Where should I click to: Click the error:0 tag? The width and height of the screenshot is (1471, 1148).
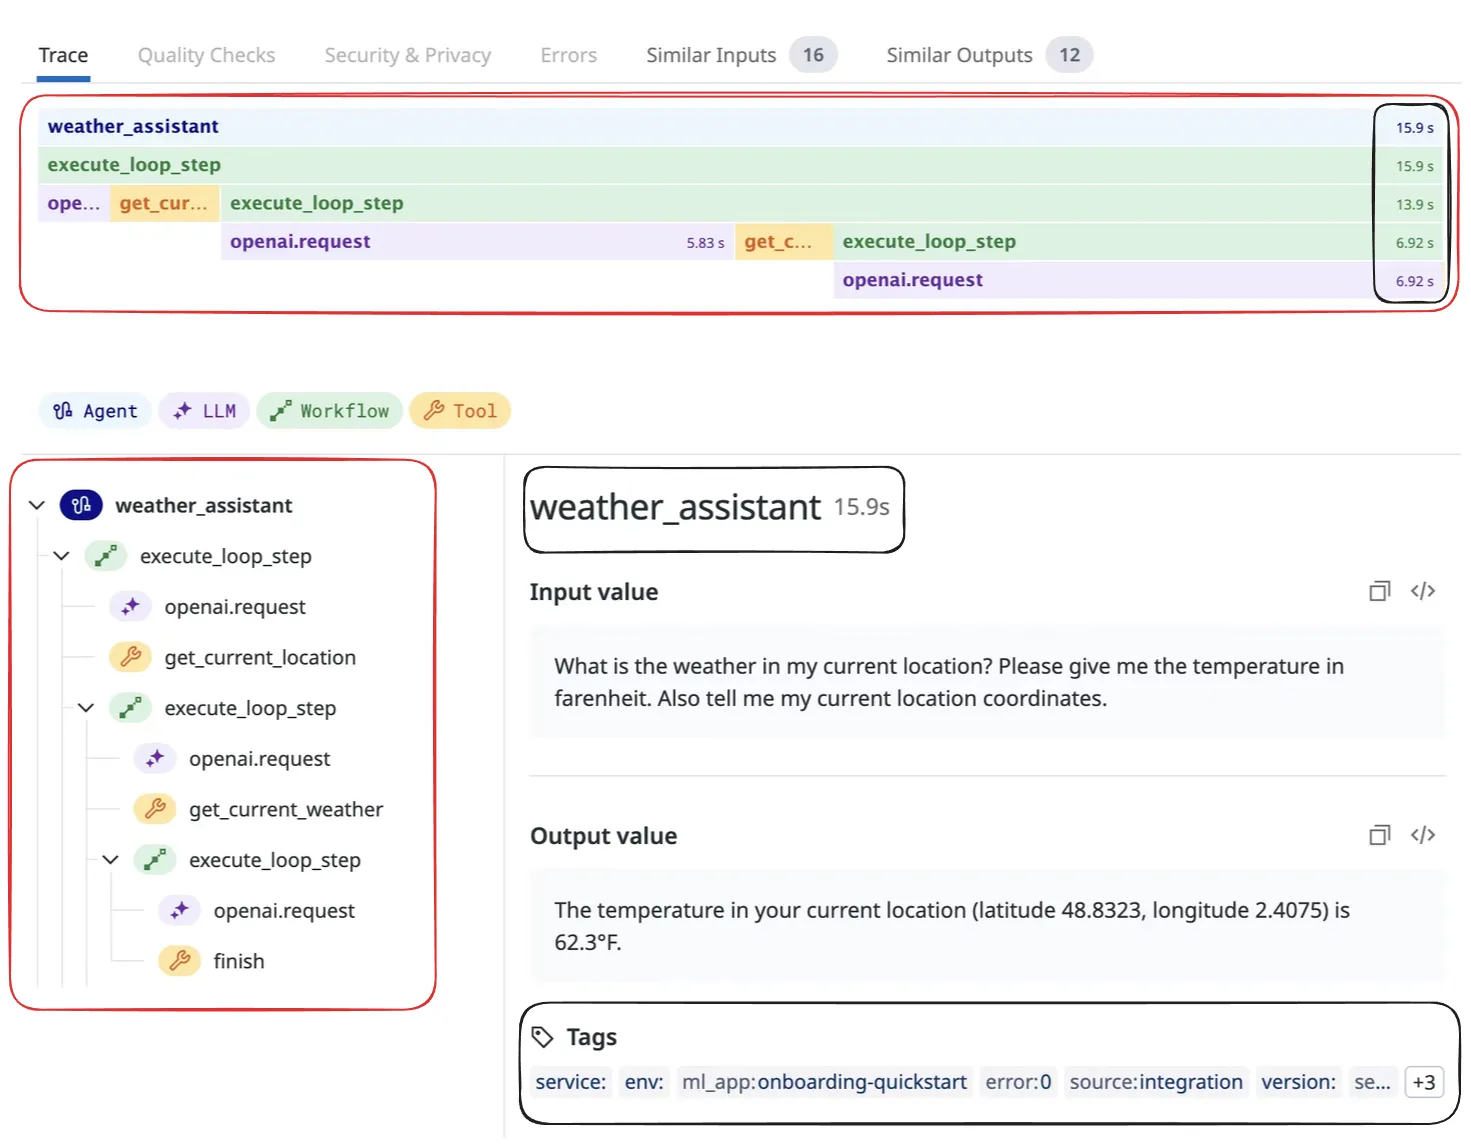(x=1018, y=1082)
